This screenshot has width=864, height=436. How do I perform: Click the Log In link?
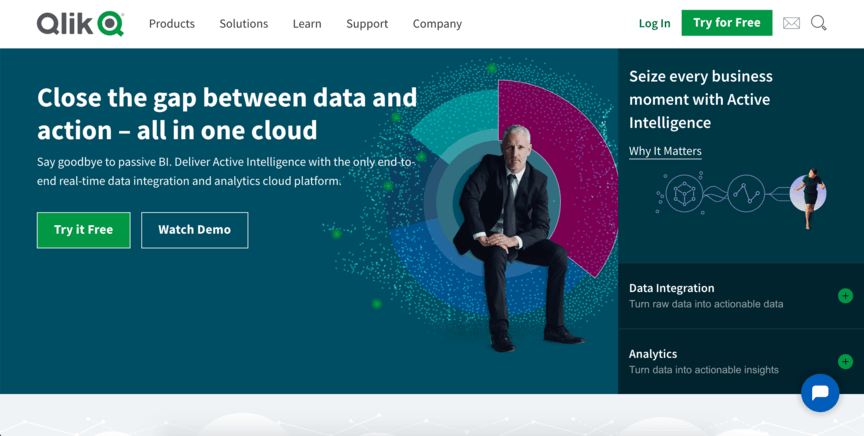click(654, 24)
